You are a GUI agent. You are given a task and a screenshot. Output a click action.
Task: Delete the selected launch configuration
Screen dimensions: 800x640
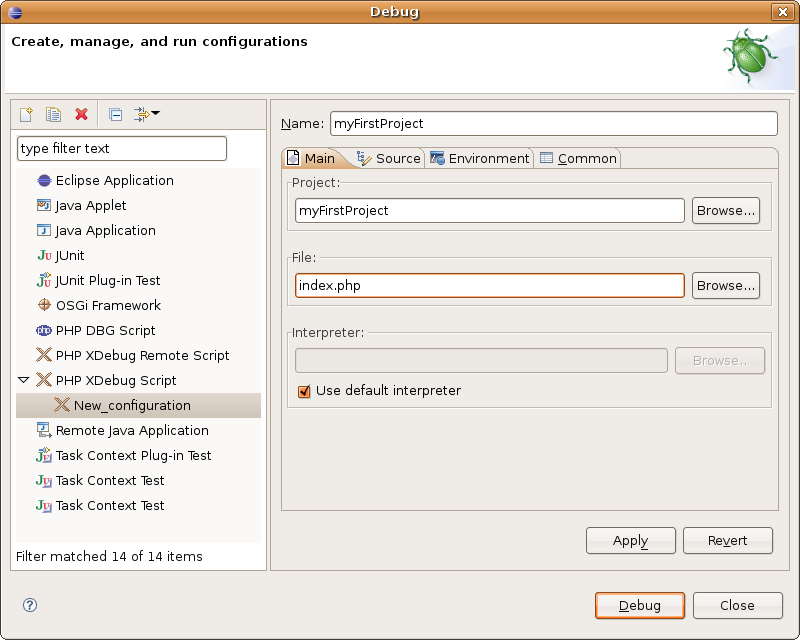click(x=82, y=115)
